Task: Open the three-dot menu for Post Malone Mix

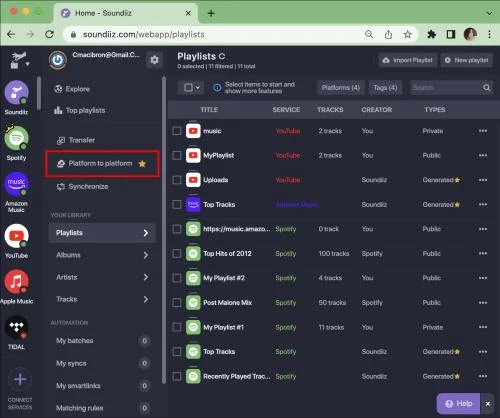Action: pos(483,303)
